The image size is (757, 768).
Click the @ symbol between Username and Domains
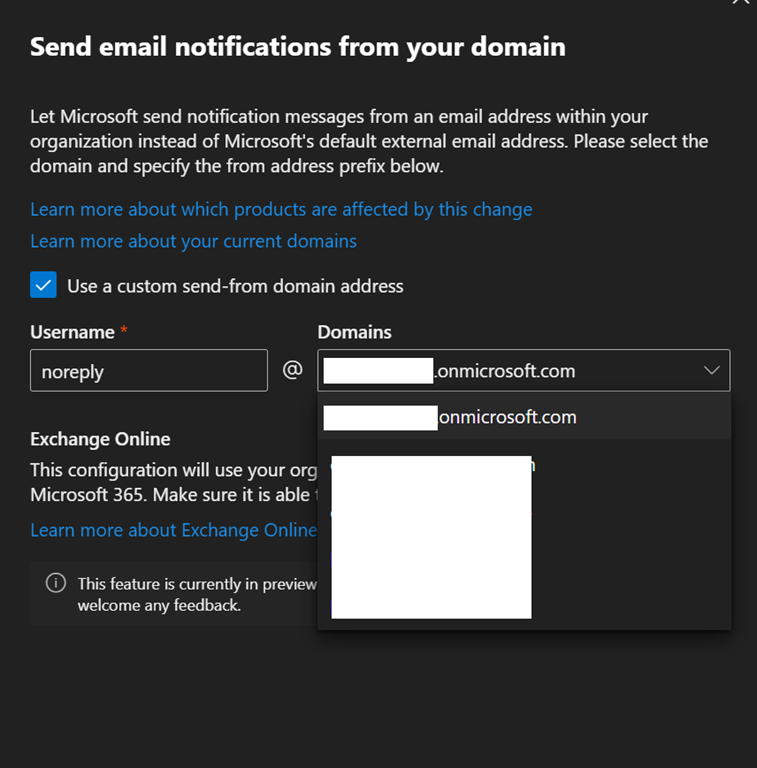[292, 370]
